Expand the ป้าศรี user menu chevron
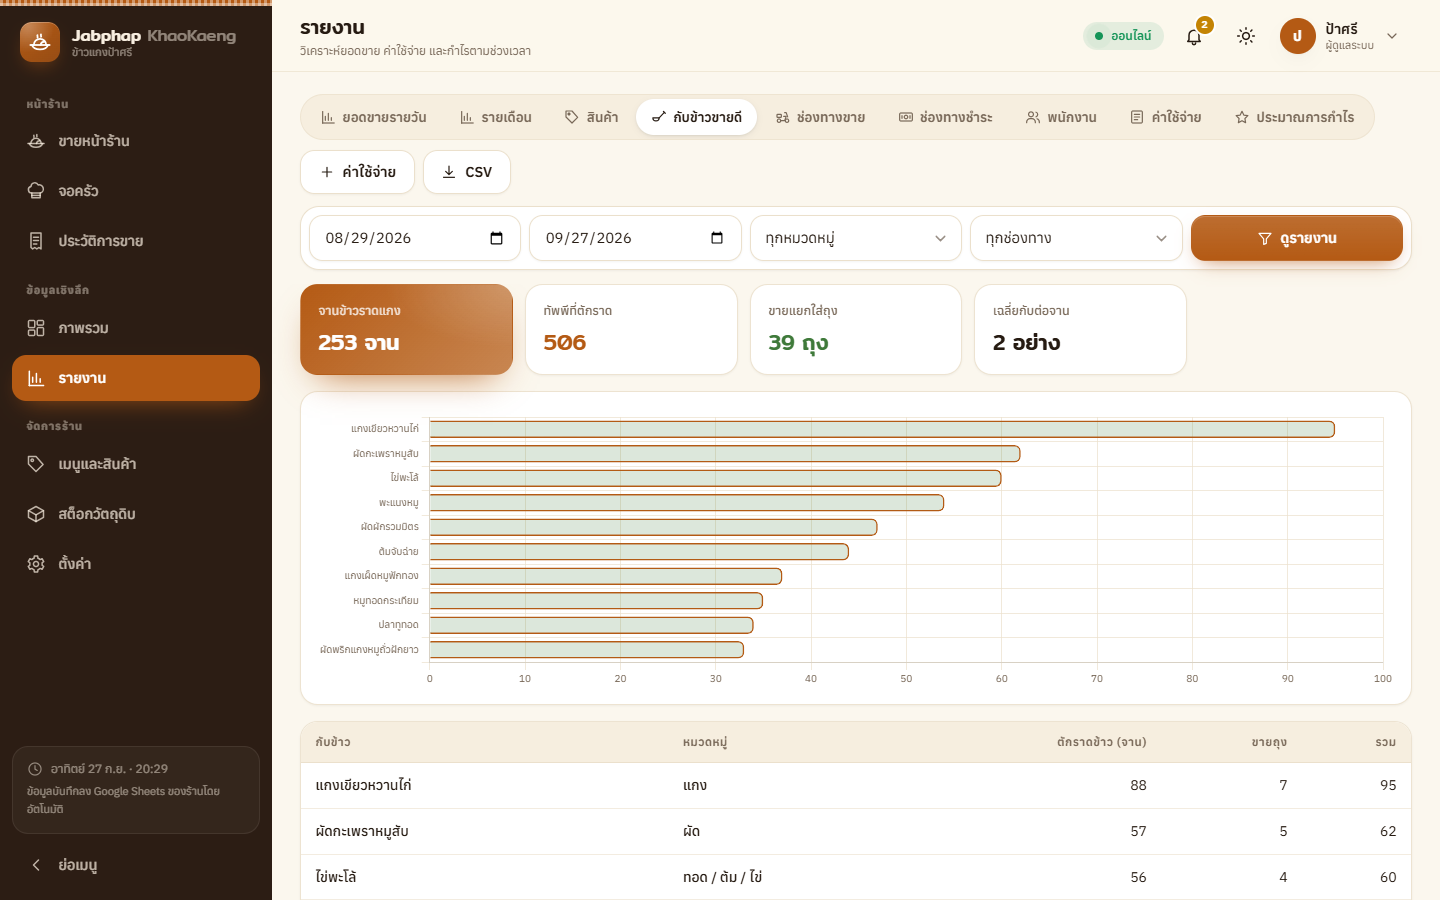Screen dimensions: 1440x900 point(1392,36)
